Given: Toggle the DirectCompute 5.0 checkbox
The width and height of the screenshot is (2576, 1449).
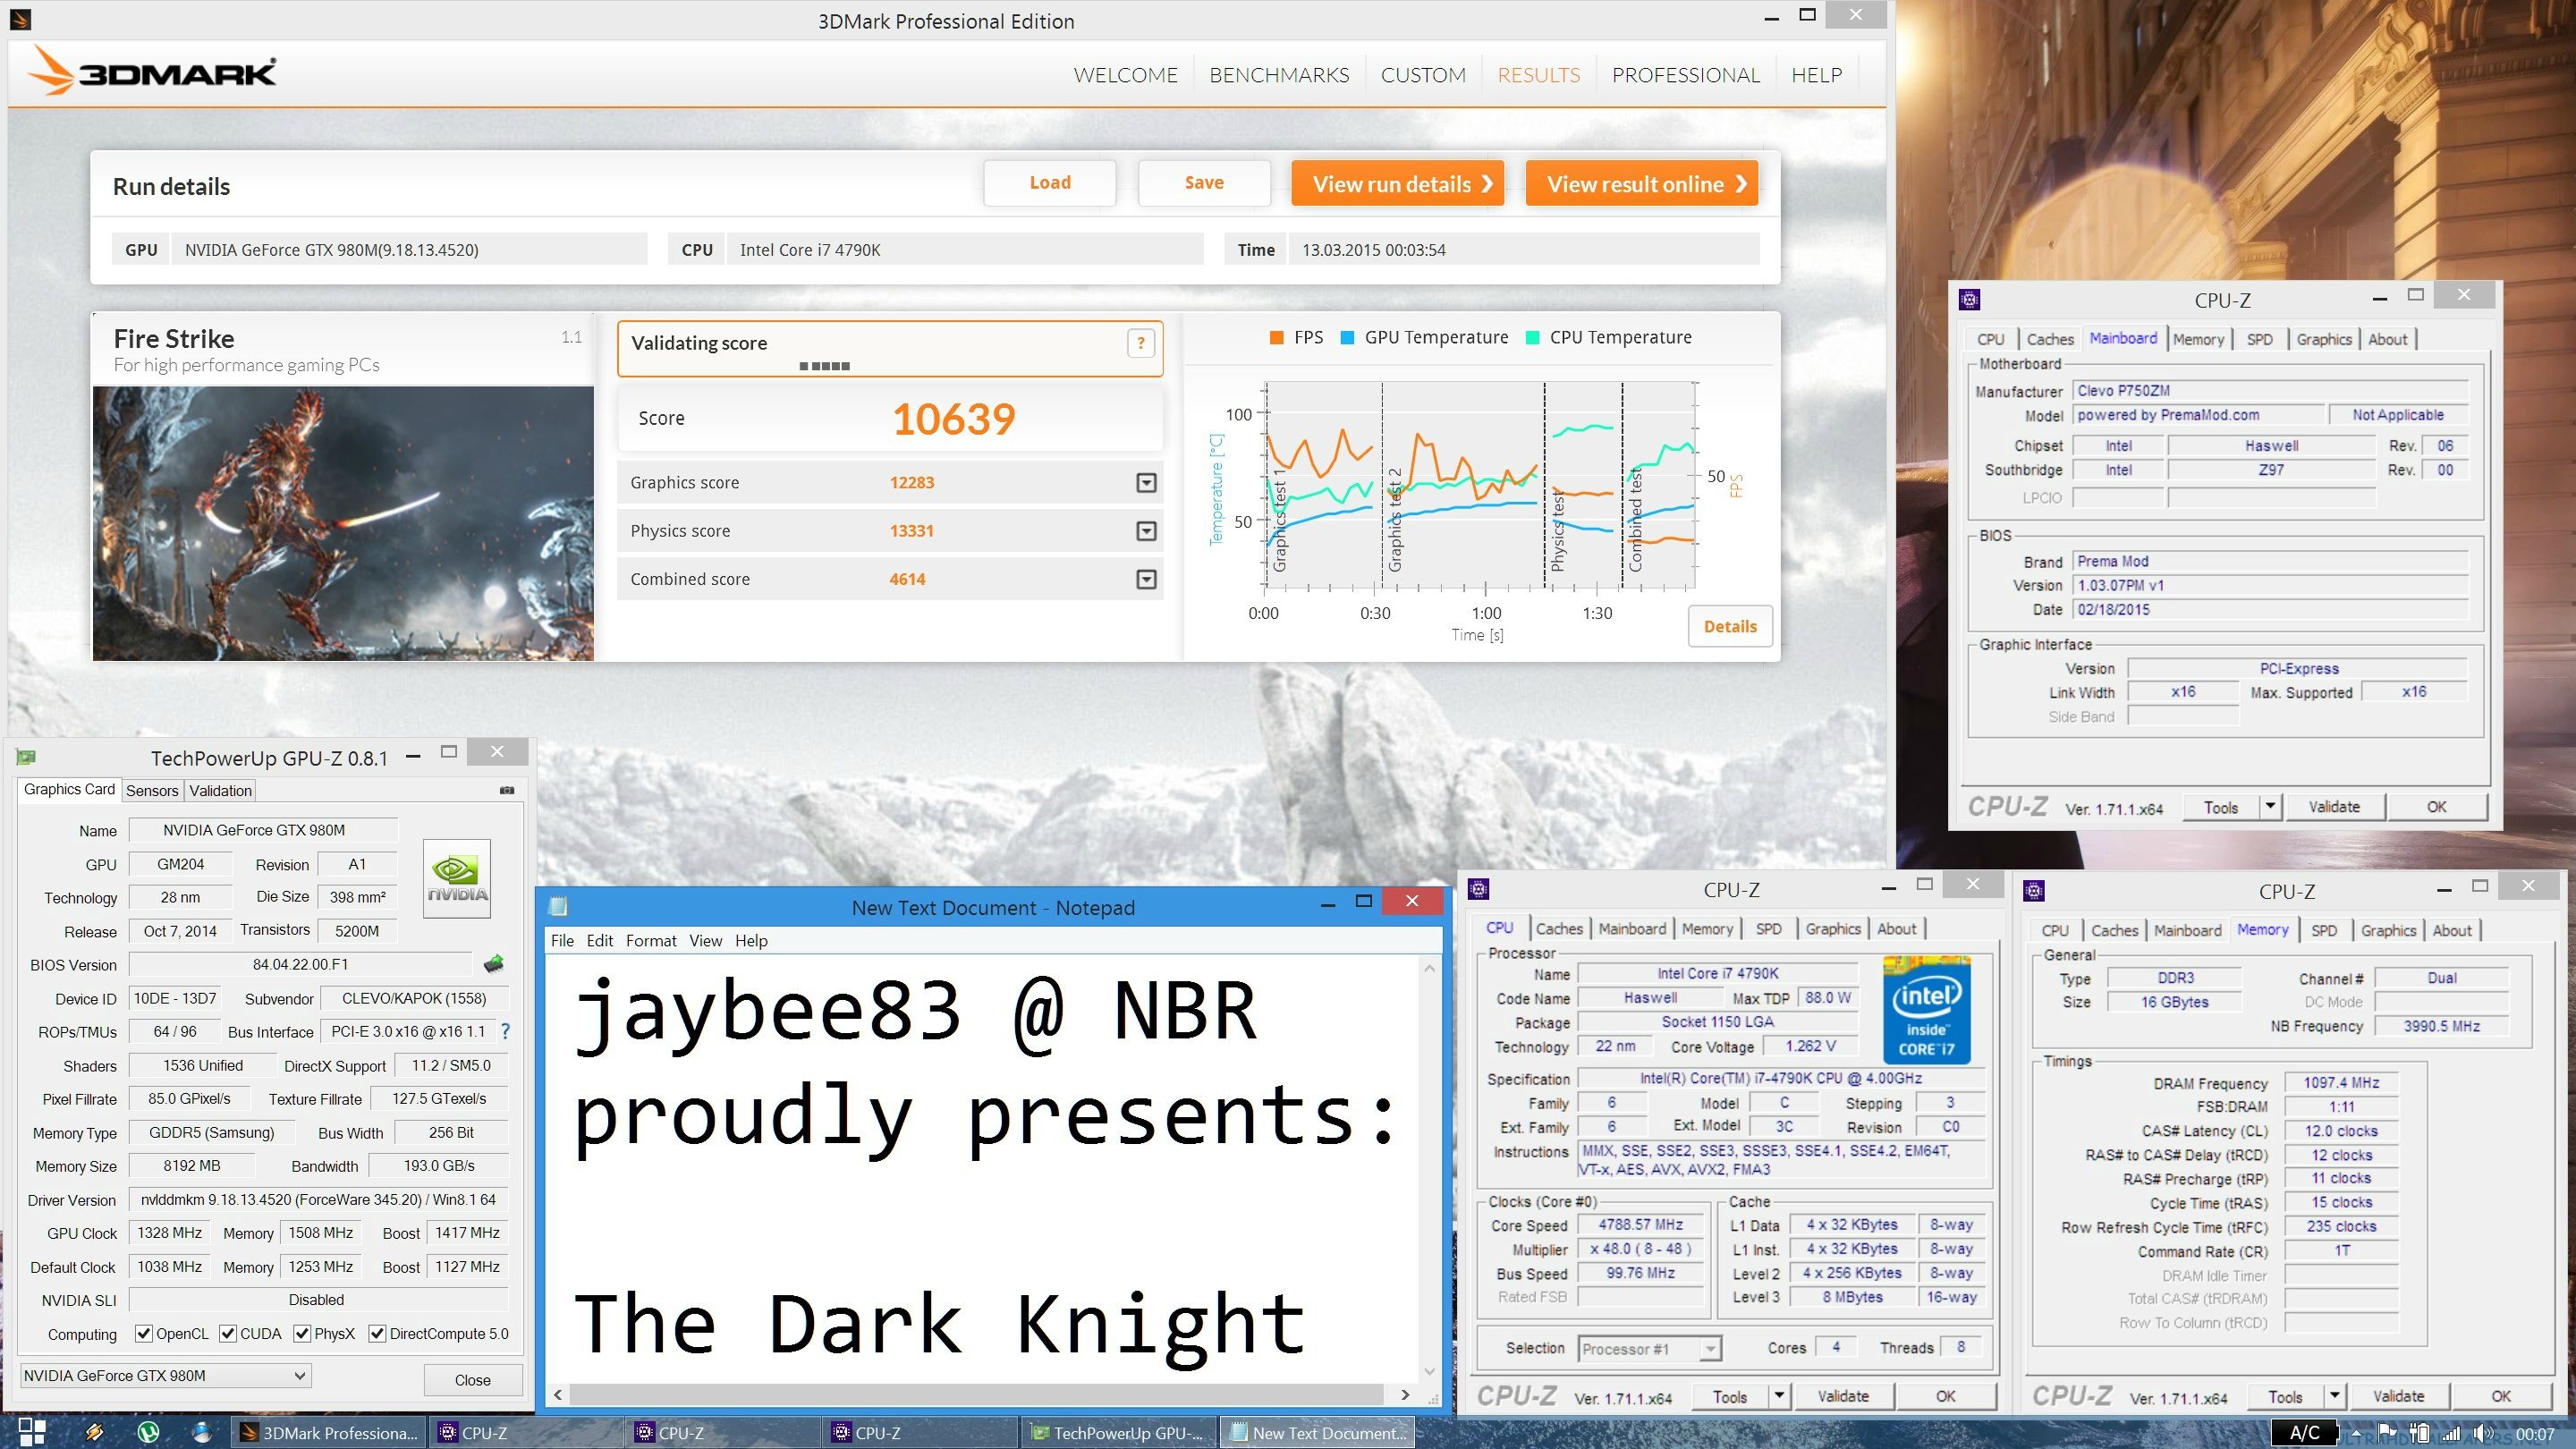Looking at the screenshot, I should pyautogui.click(x=377, y=1333).
